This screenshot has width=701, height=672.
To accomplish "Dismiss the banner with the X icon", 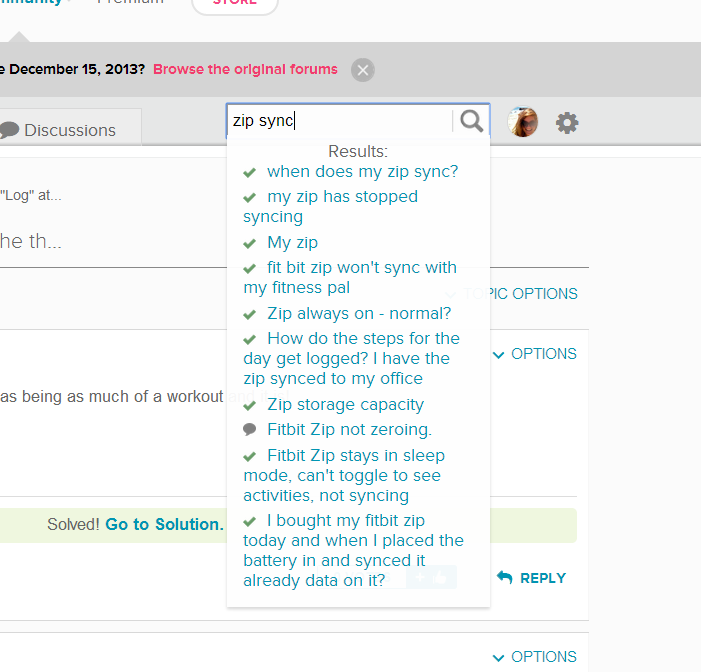I will click(363, 70).
